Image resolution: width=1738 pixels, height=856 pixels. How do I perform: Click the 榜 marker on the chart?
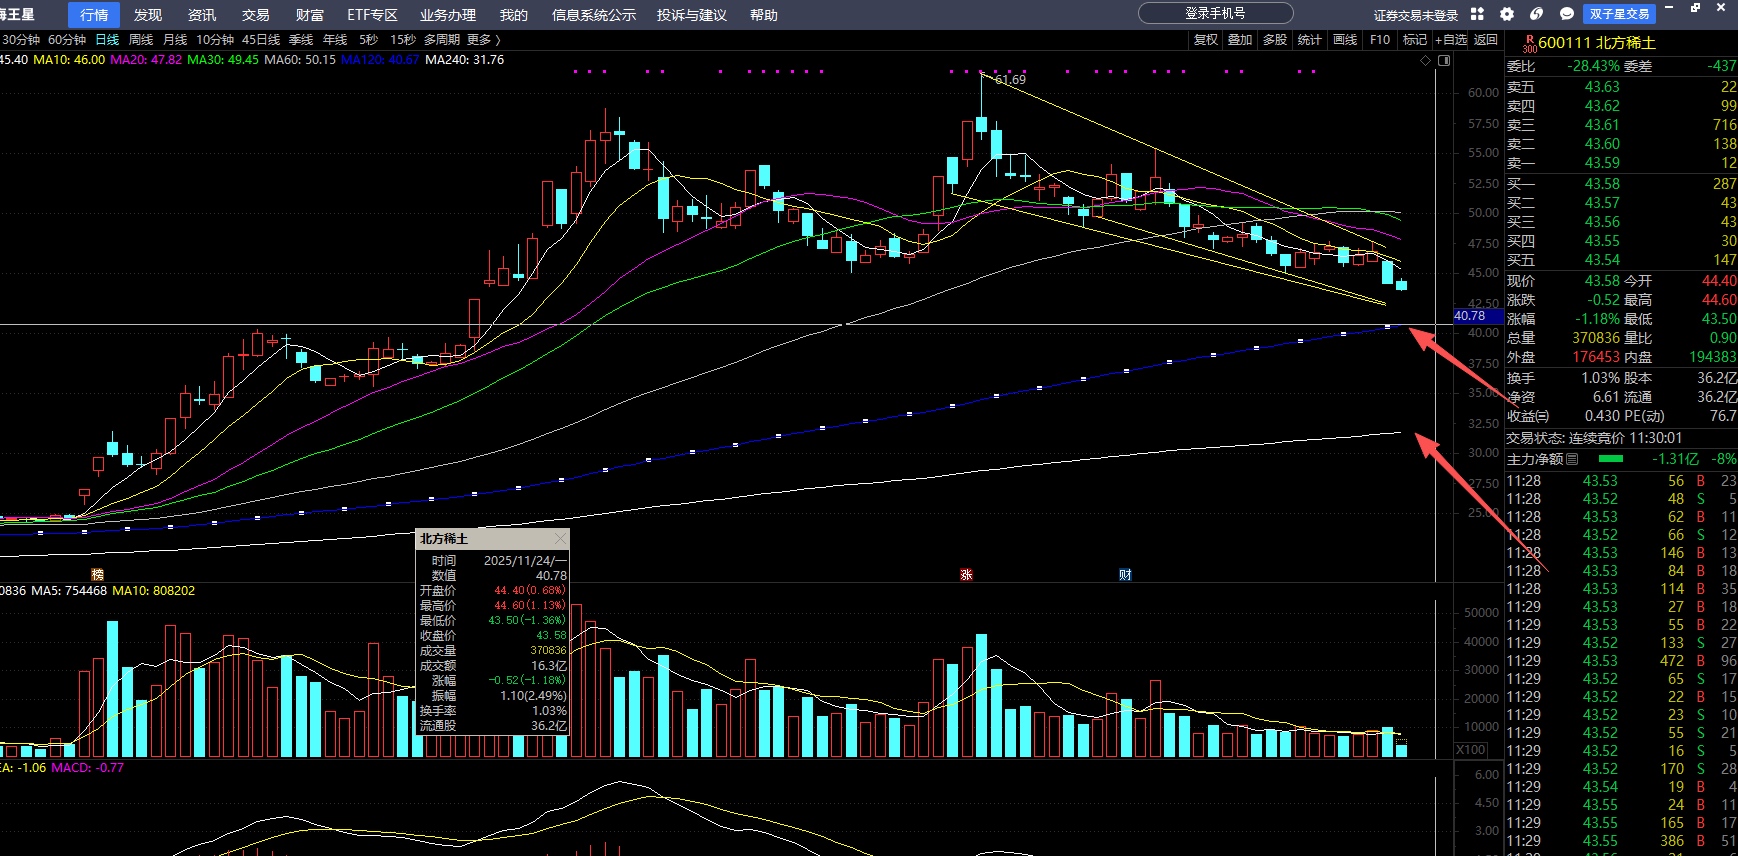tap(97, 575)
